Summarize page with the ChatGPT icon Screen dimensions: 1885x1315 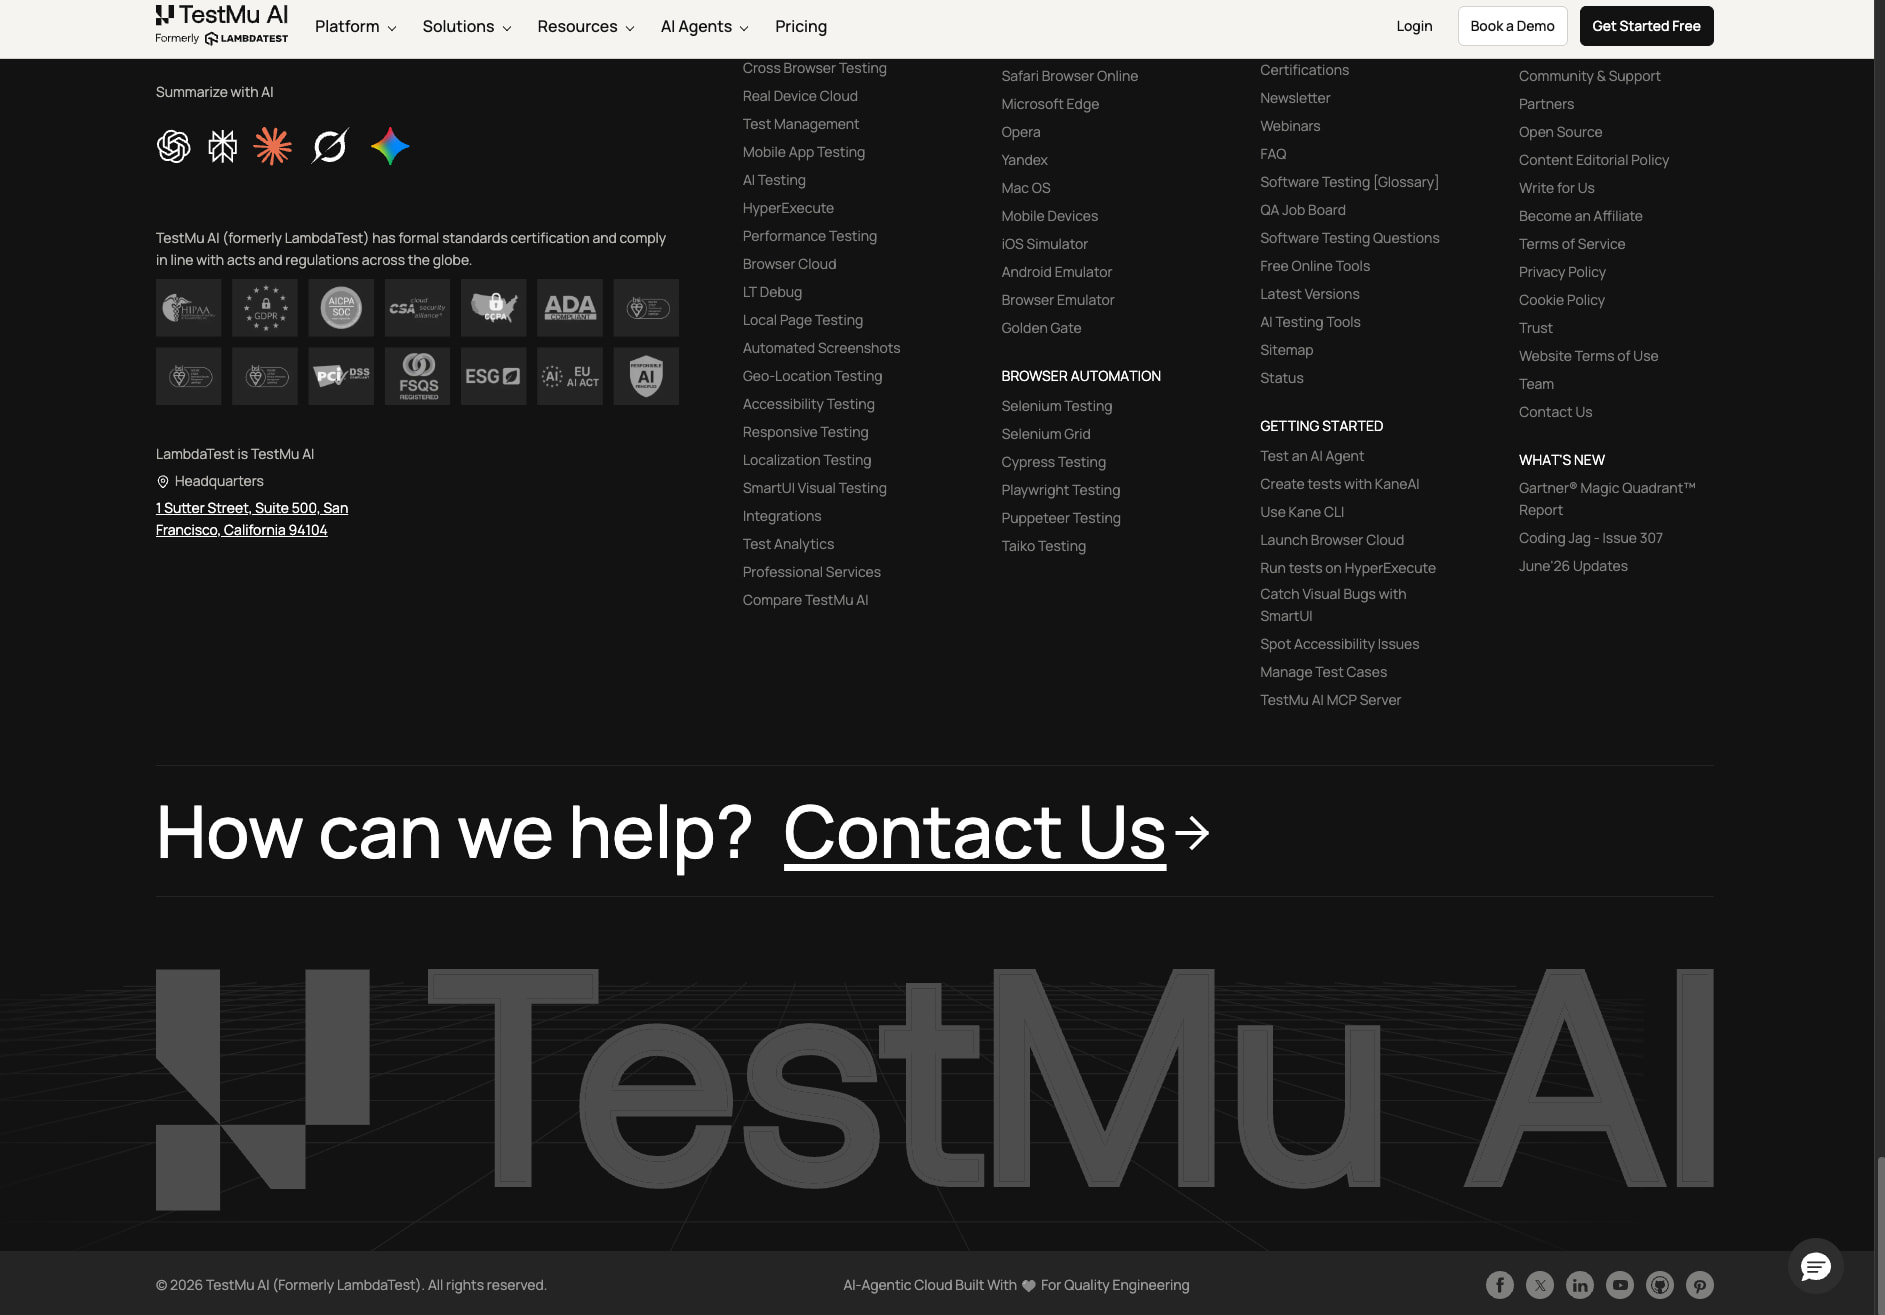coord(173,147)
